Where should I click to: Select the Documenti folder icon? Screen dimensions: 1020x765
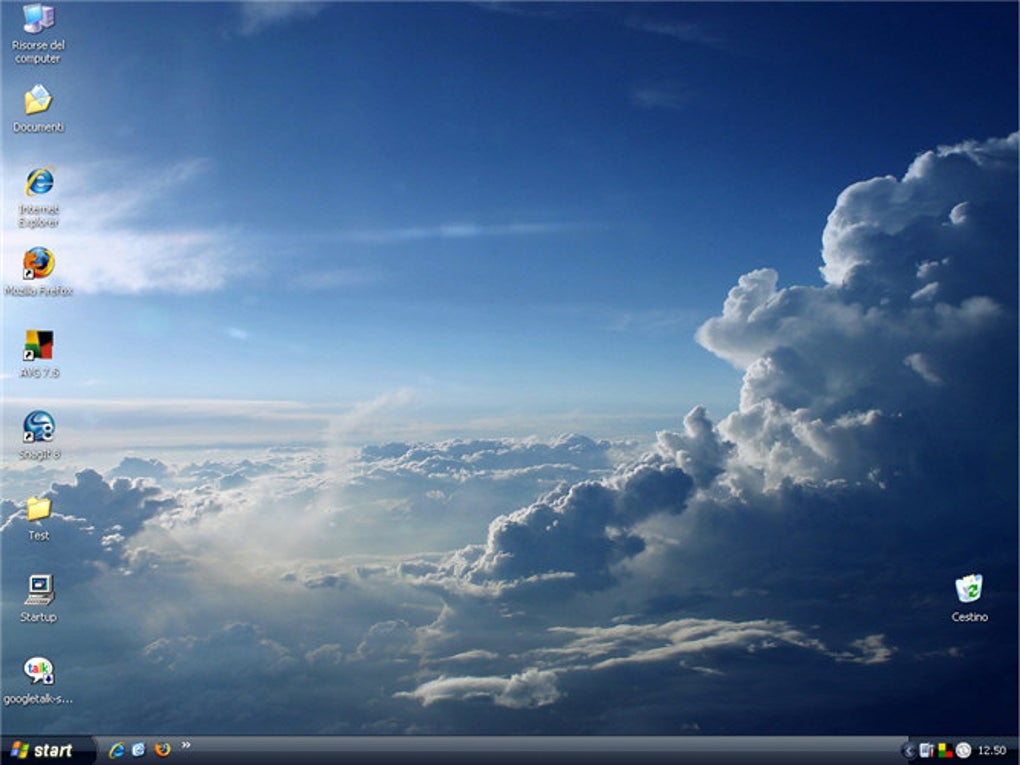coord(38,108)
